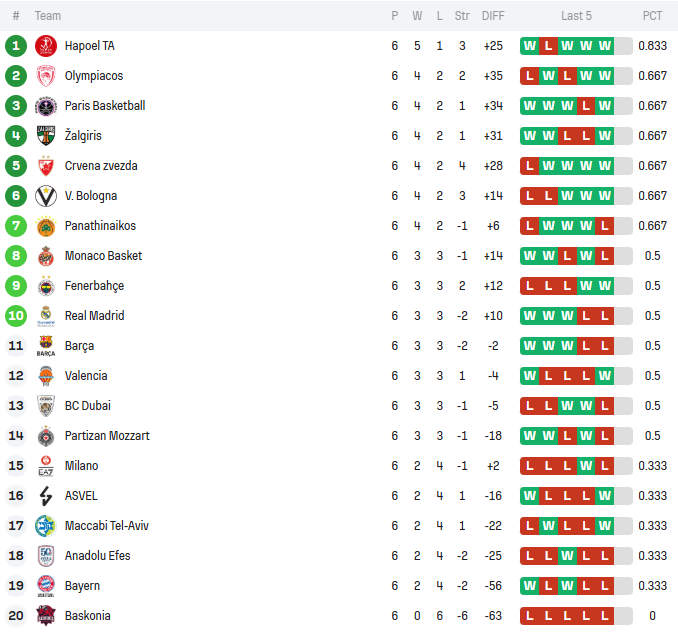Open the Real Madrid team link

pos(94,316)
